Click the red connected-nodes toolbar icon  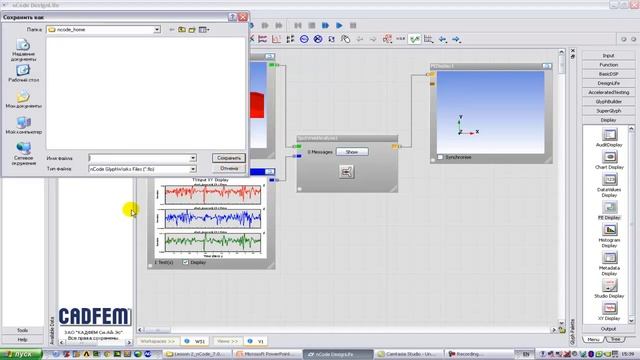[387, 39]
